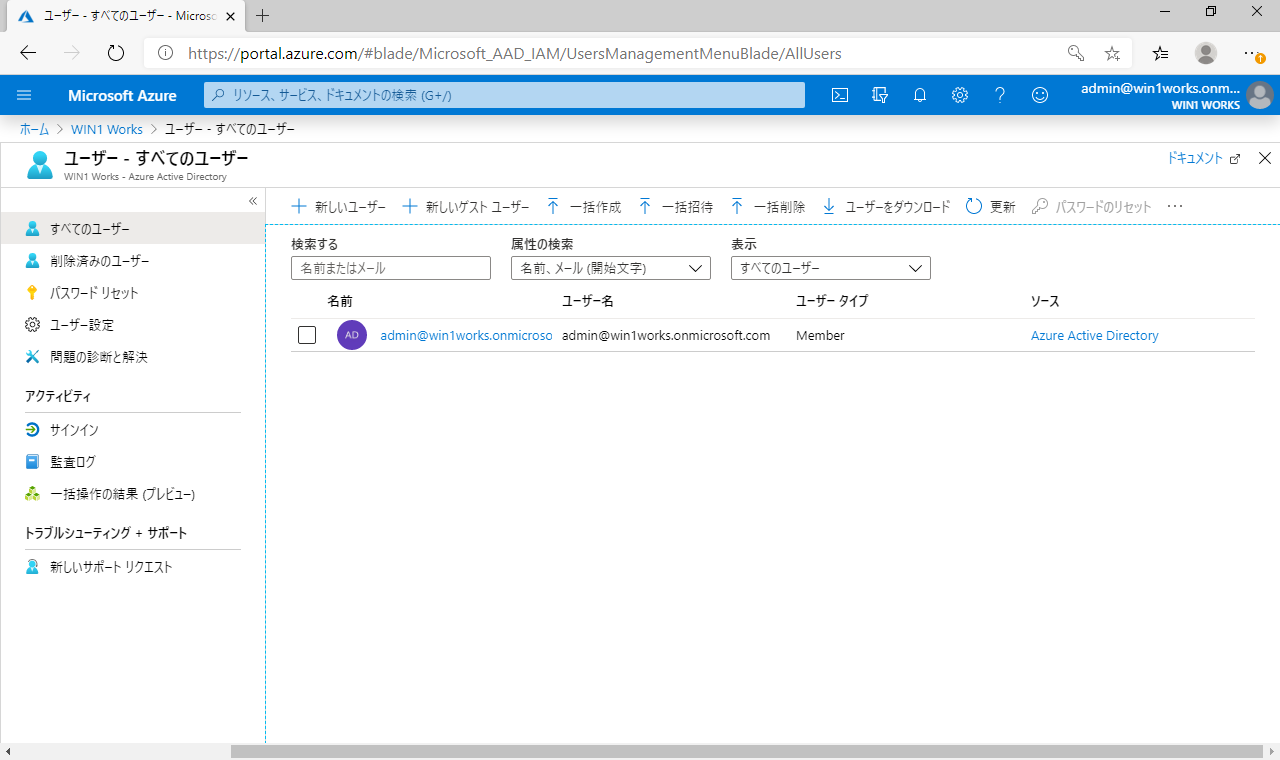1280x760 pixels.
Task: Click the scrollbar left arrow
Action: point(8,751)
